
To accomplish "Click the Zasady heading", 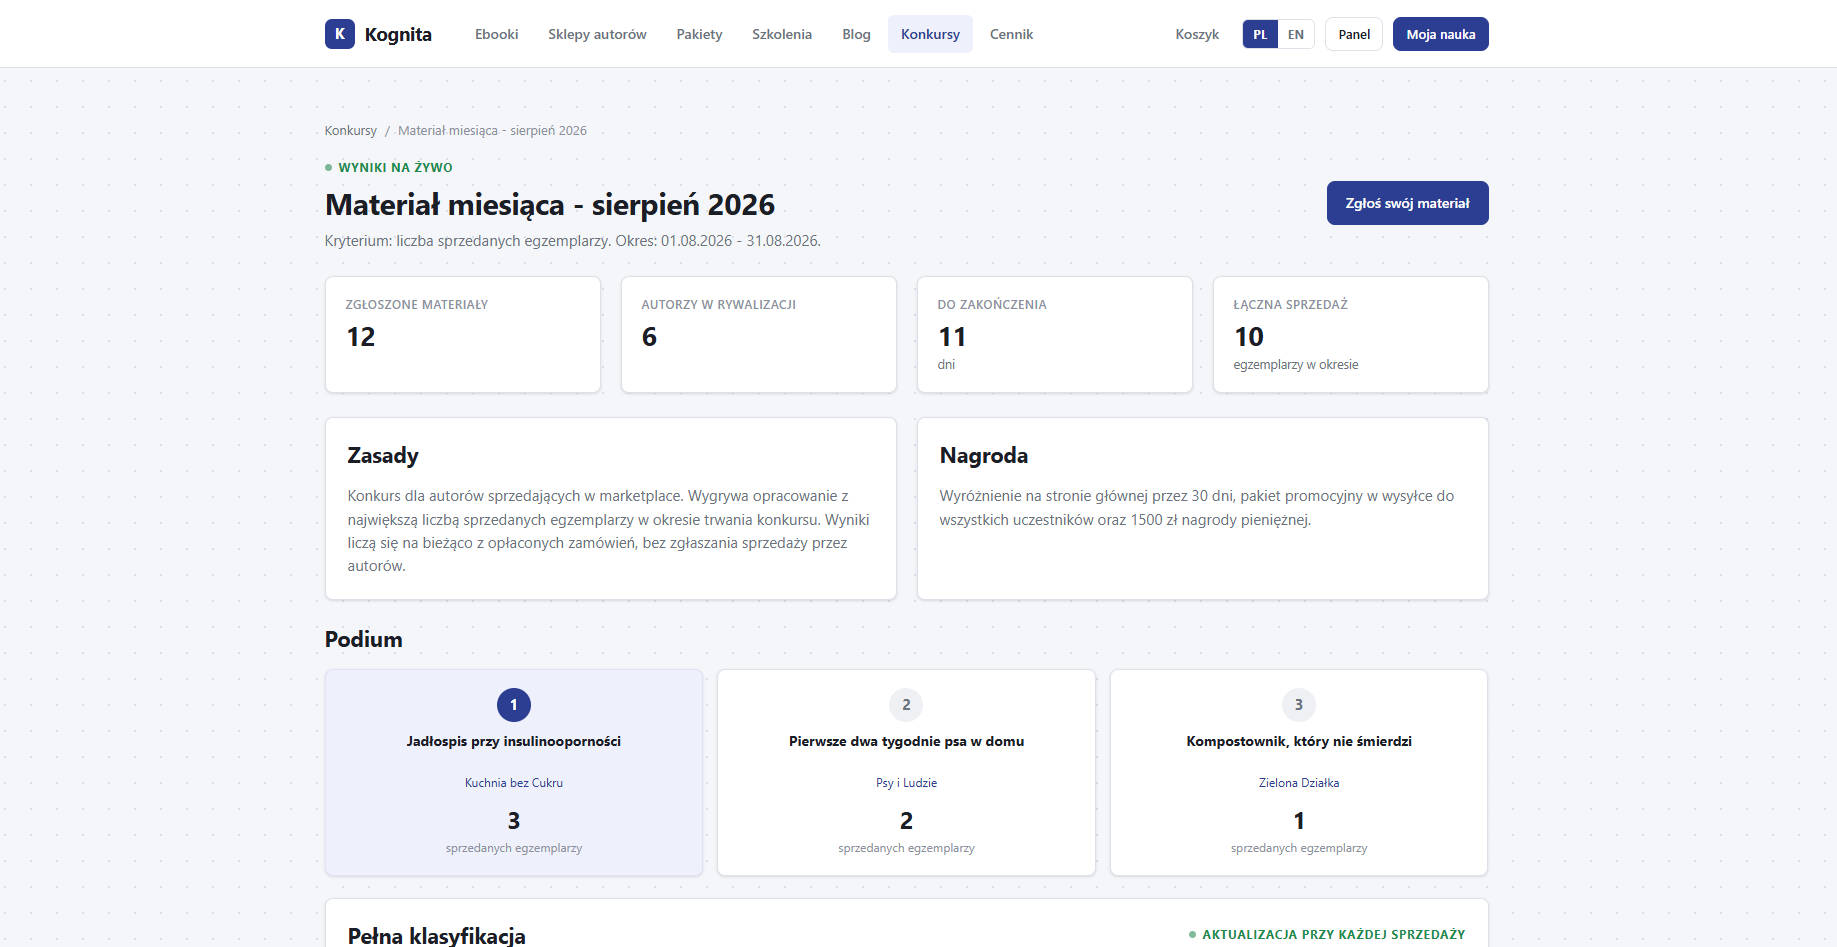I will point(383,456).
